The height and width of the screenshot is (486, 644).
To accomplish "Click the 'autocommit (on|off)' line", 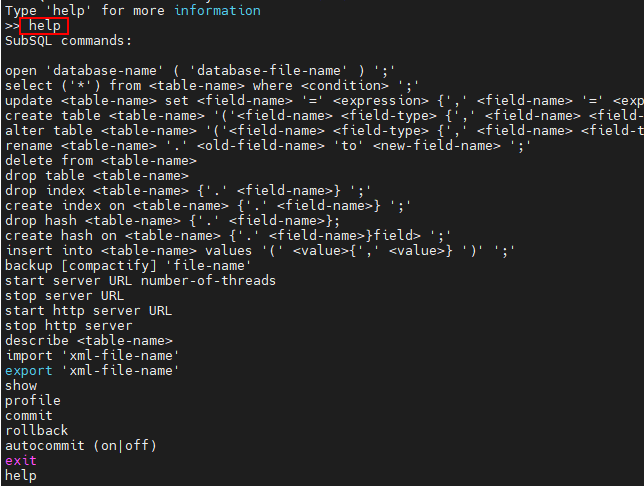I will pyautogui.click(x=81, y=446).
